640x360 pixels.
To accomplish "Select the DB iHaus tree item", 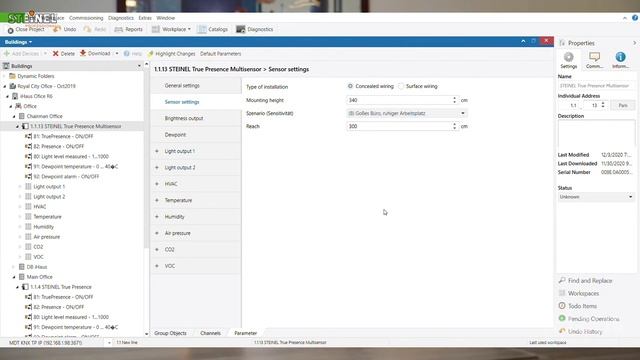I will [x=37, y=267].
